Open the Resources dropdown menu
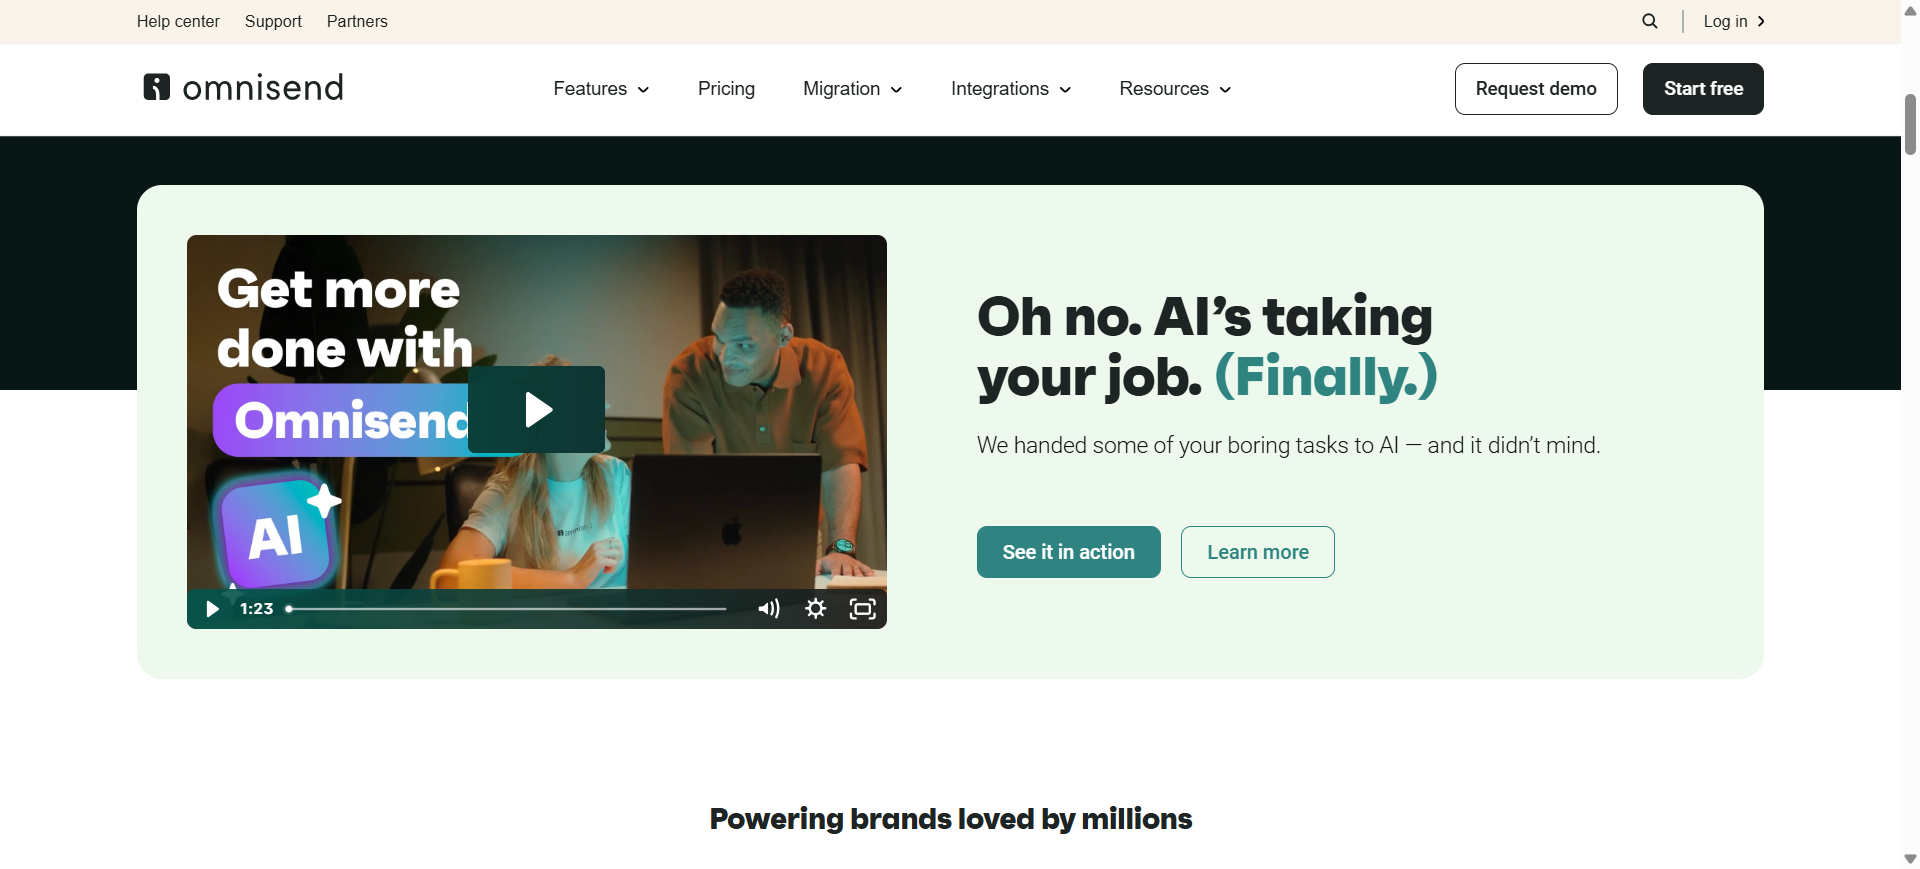 pyautogui.click(x=1175, y=89)
